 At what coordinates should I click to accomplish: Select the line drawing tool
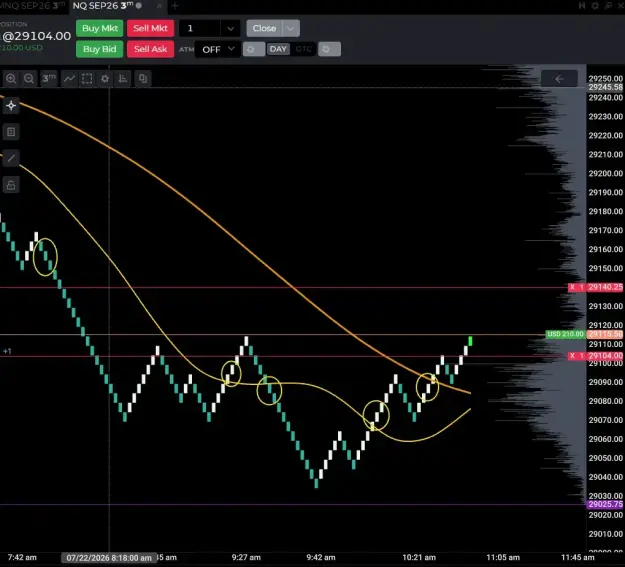11,158
